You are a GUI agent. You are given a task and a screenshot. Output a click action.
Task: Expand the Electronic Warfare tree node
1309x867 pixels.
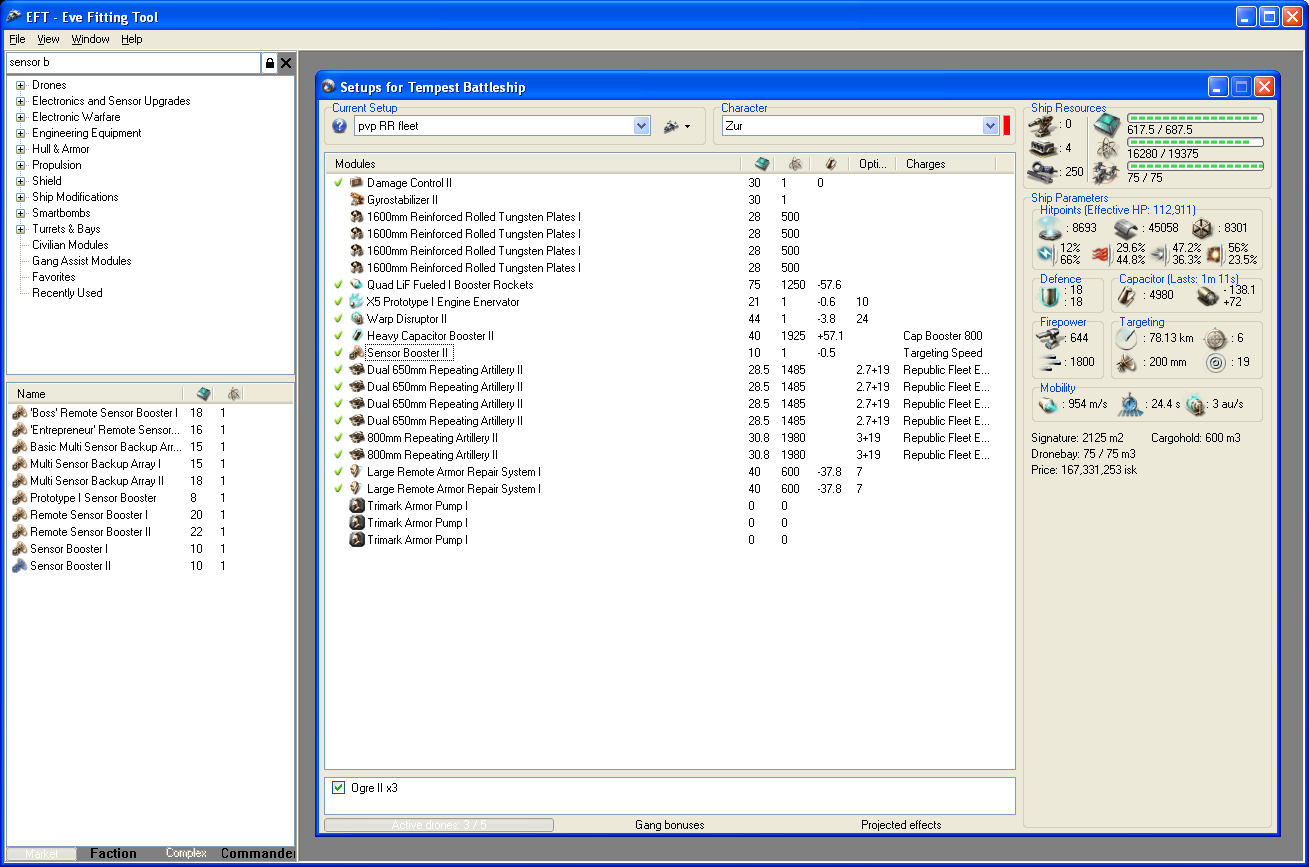coord(20,117)
